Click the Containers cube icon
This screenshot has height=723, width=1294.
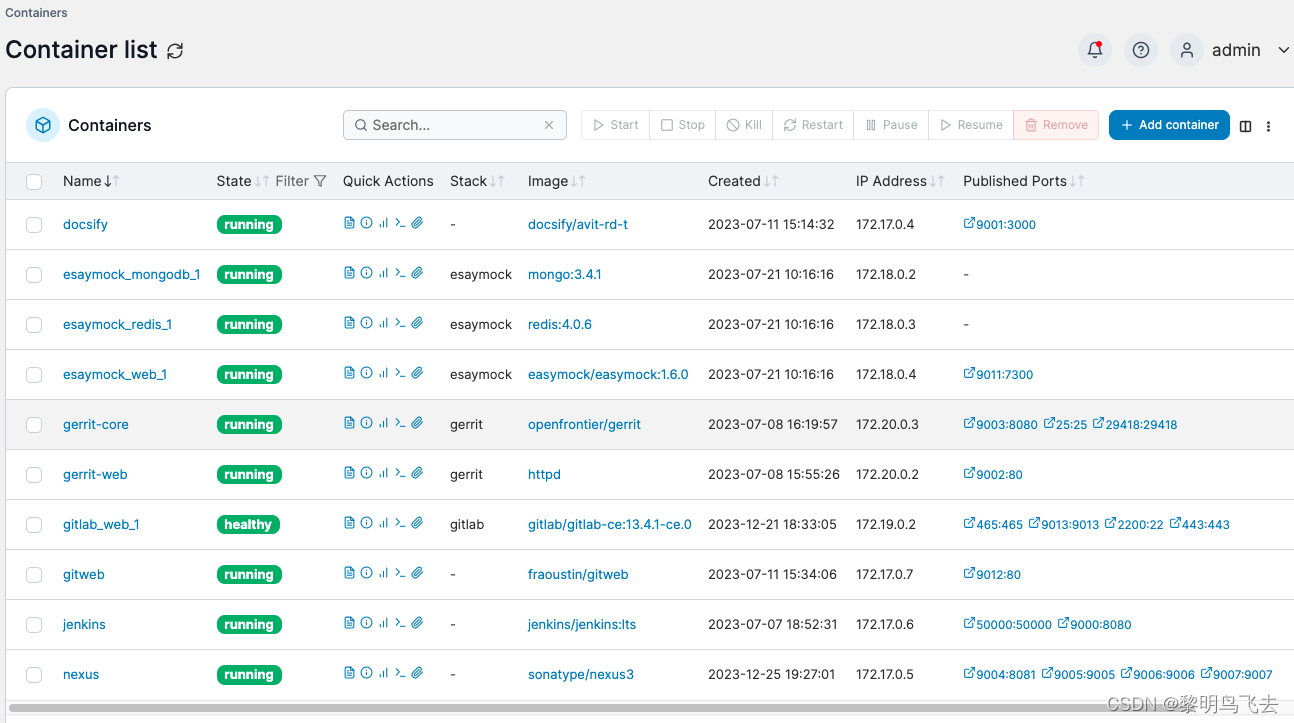[x=43, y=125]
